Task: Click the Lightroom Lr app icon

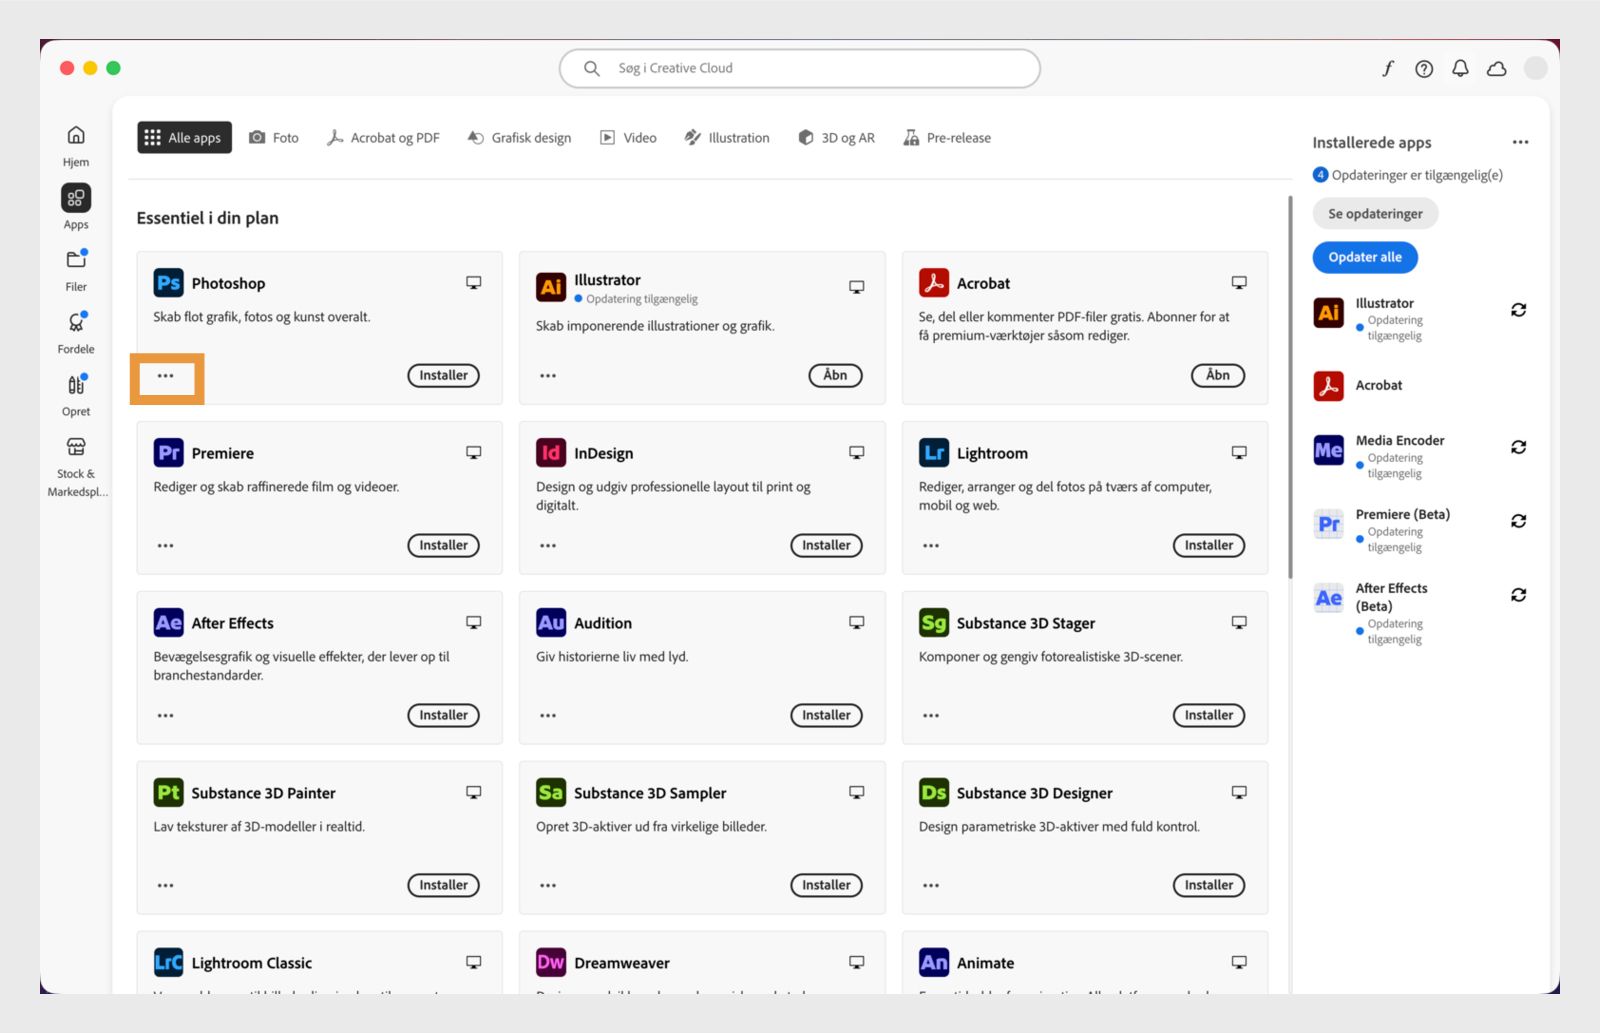Action: (934, 453)
